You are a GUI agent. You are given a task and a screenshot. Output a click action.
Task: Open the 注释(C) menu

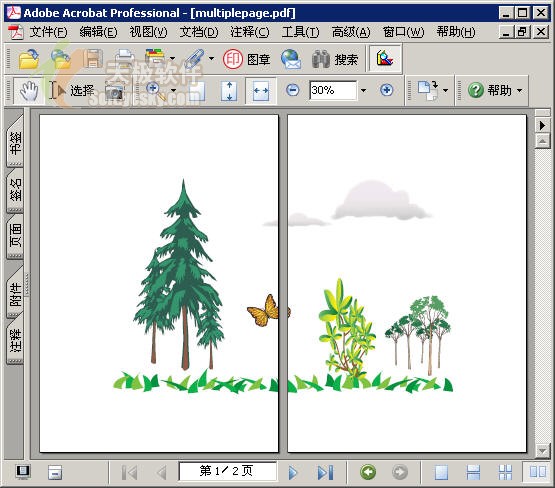click(250, 32)
